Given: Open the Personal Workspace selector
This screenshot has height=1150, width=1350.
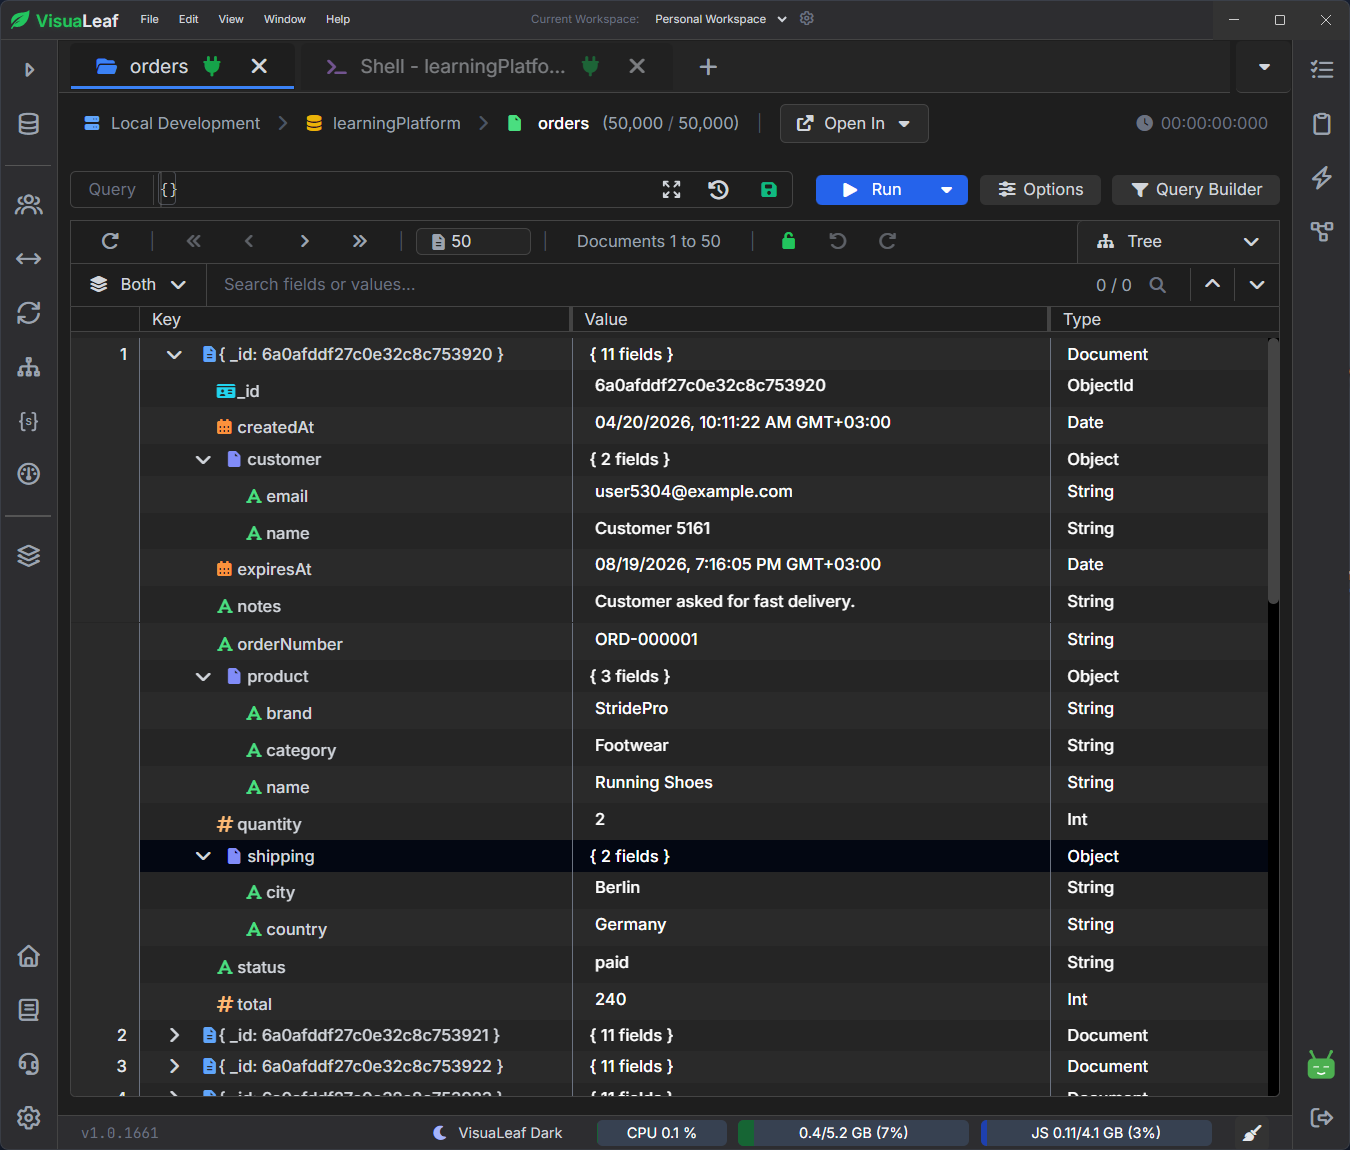Looking at the screenshot, I should coord(721,19).
